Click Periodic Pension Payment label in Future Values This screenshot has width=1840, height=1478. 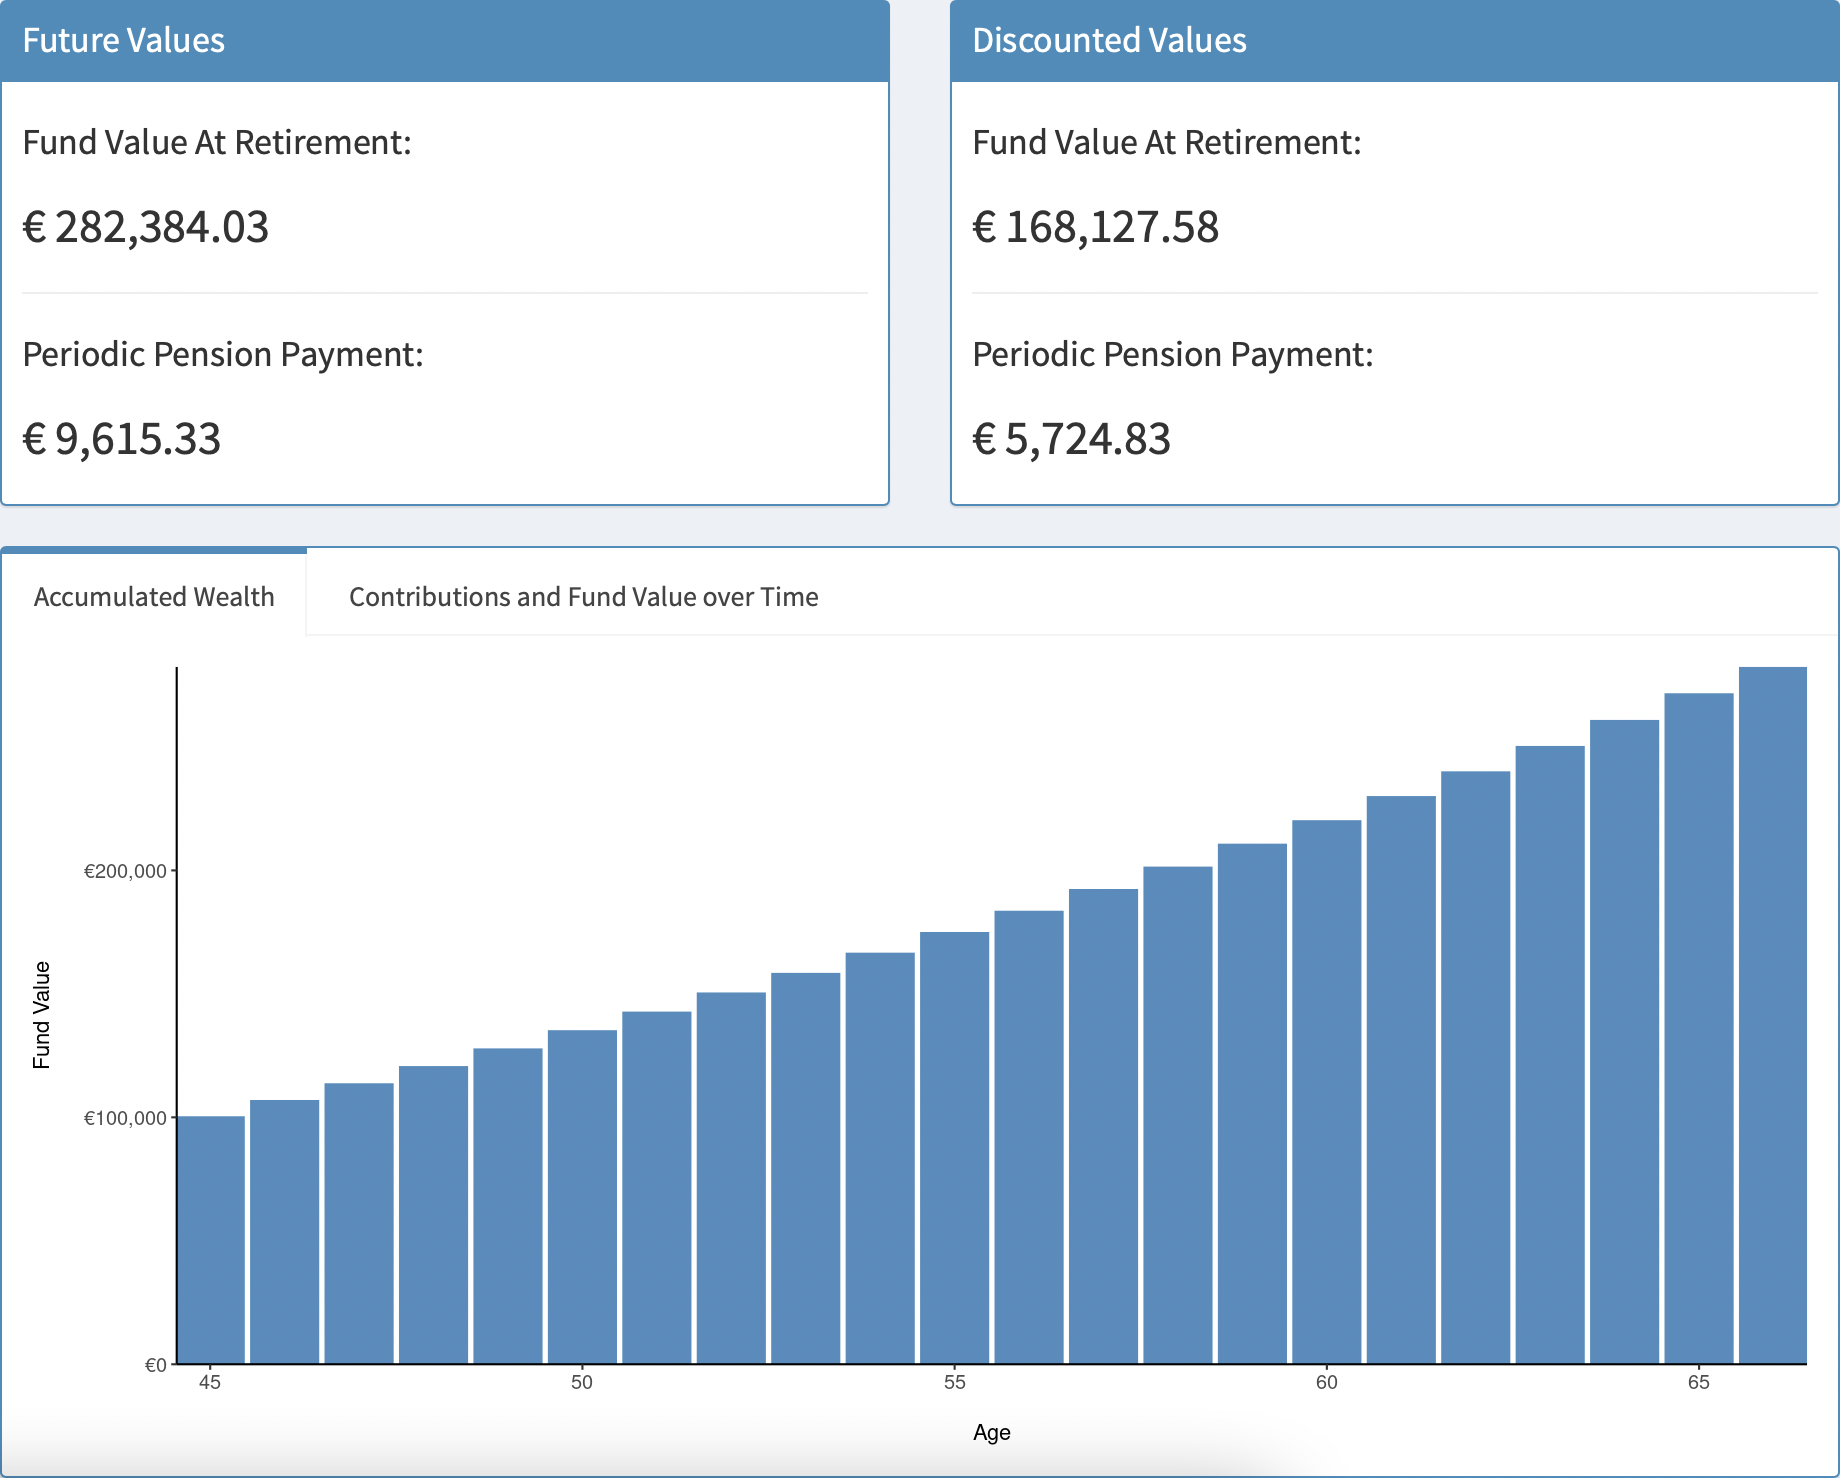pos(223,355)
